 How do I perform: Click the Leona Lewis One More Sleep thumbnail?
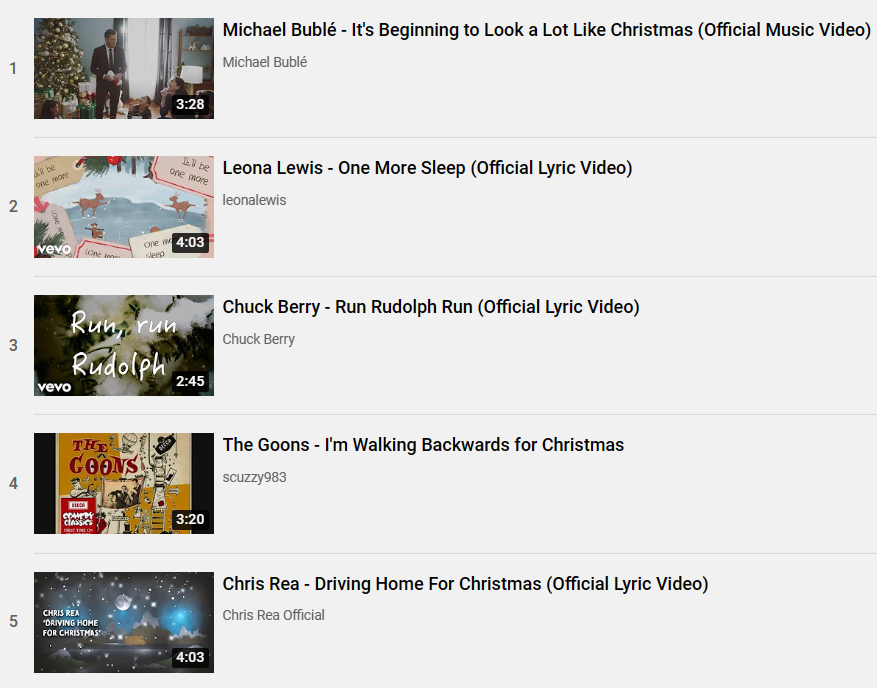(124, 207)
